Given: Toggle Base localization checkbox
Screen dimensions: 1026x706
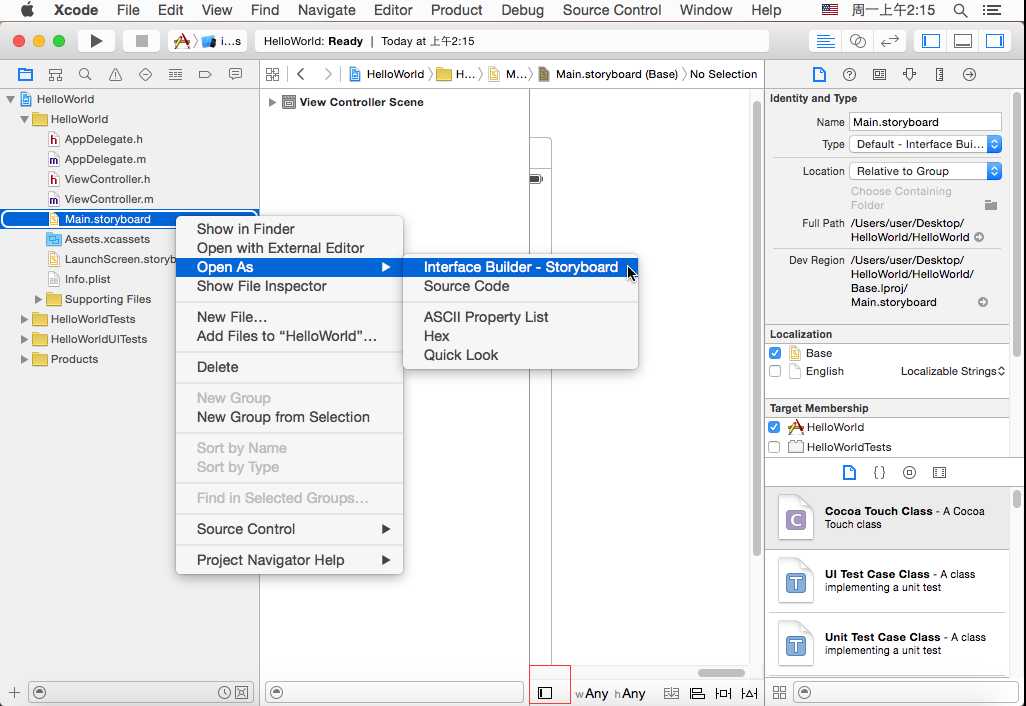Looking at the screenshot, I should click(x=775, y=353).
